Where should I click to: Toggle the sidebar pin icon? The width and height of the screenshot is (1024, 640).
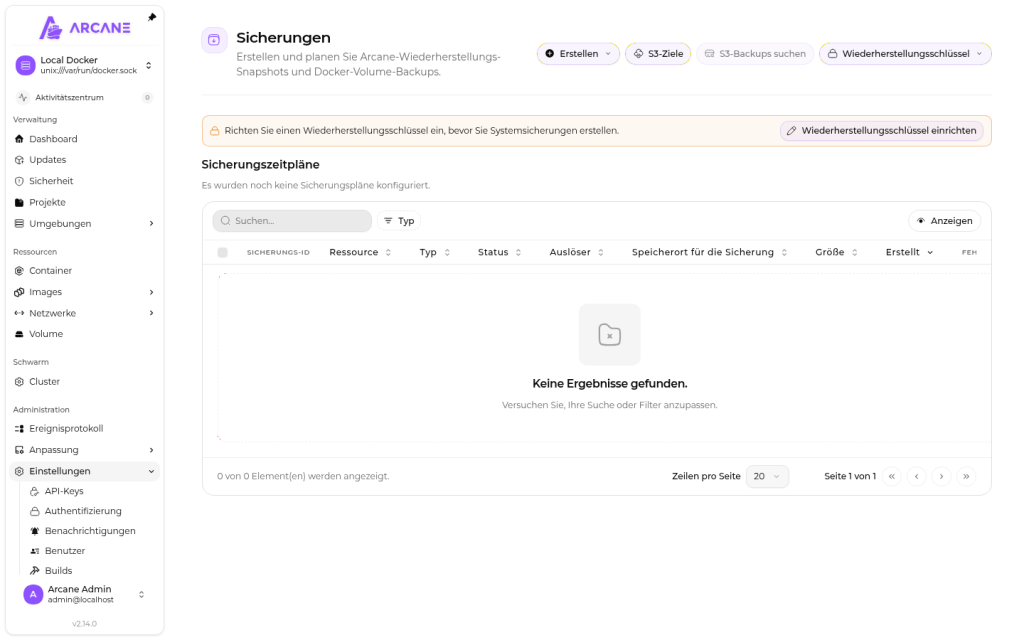[152, 17]
